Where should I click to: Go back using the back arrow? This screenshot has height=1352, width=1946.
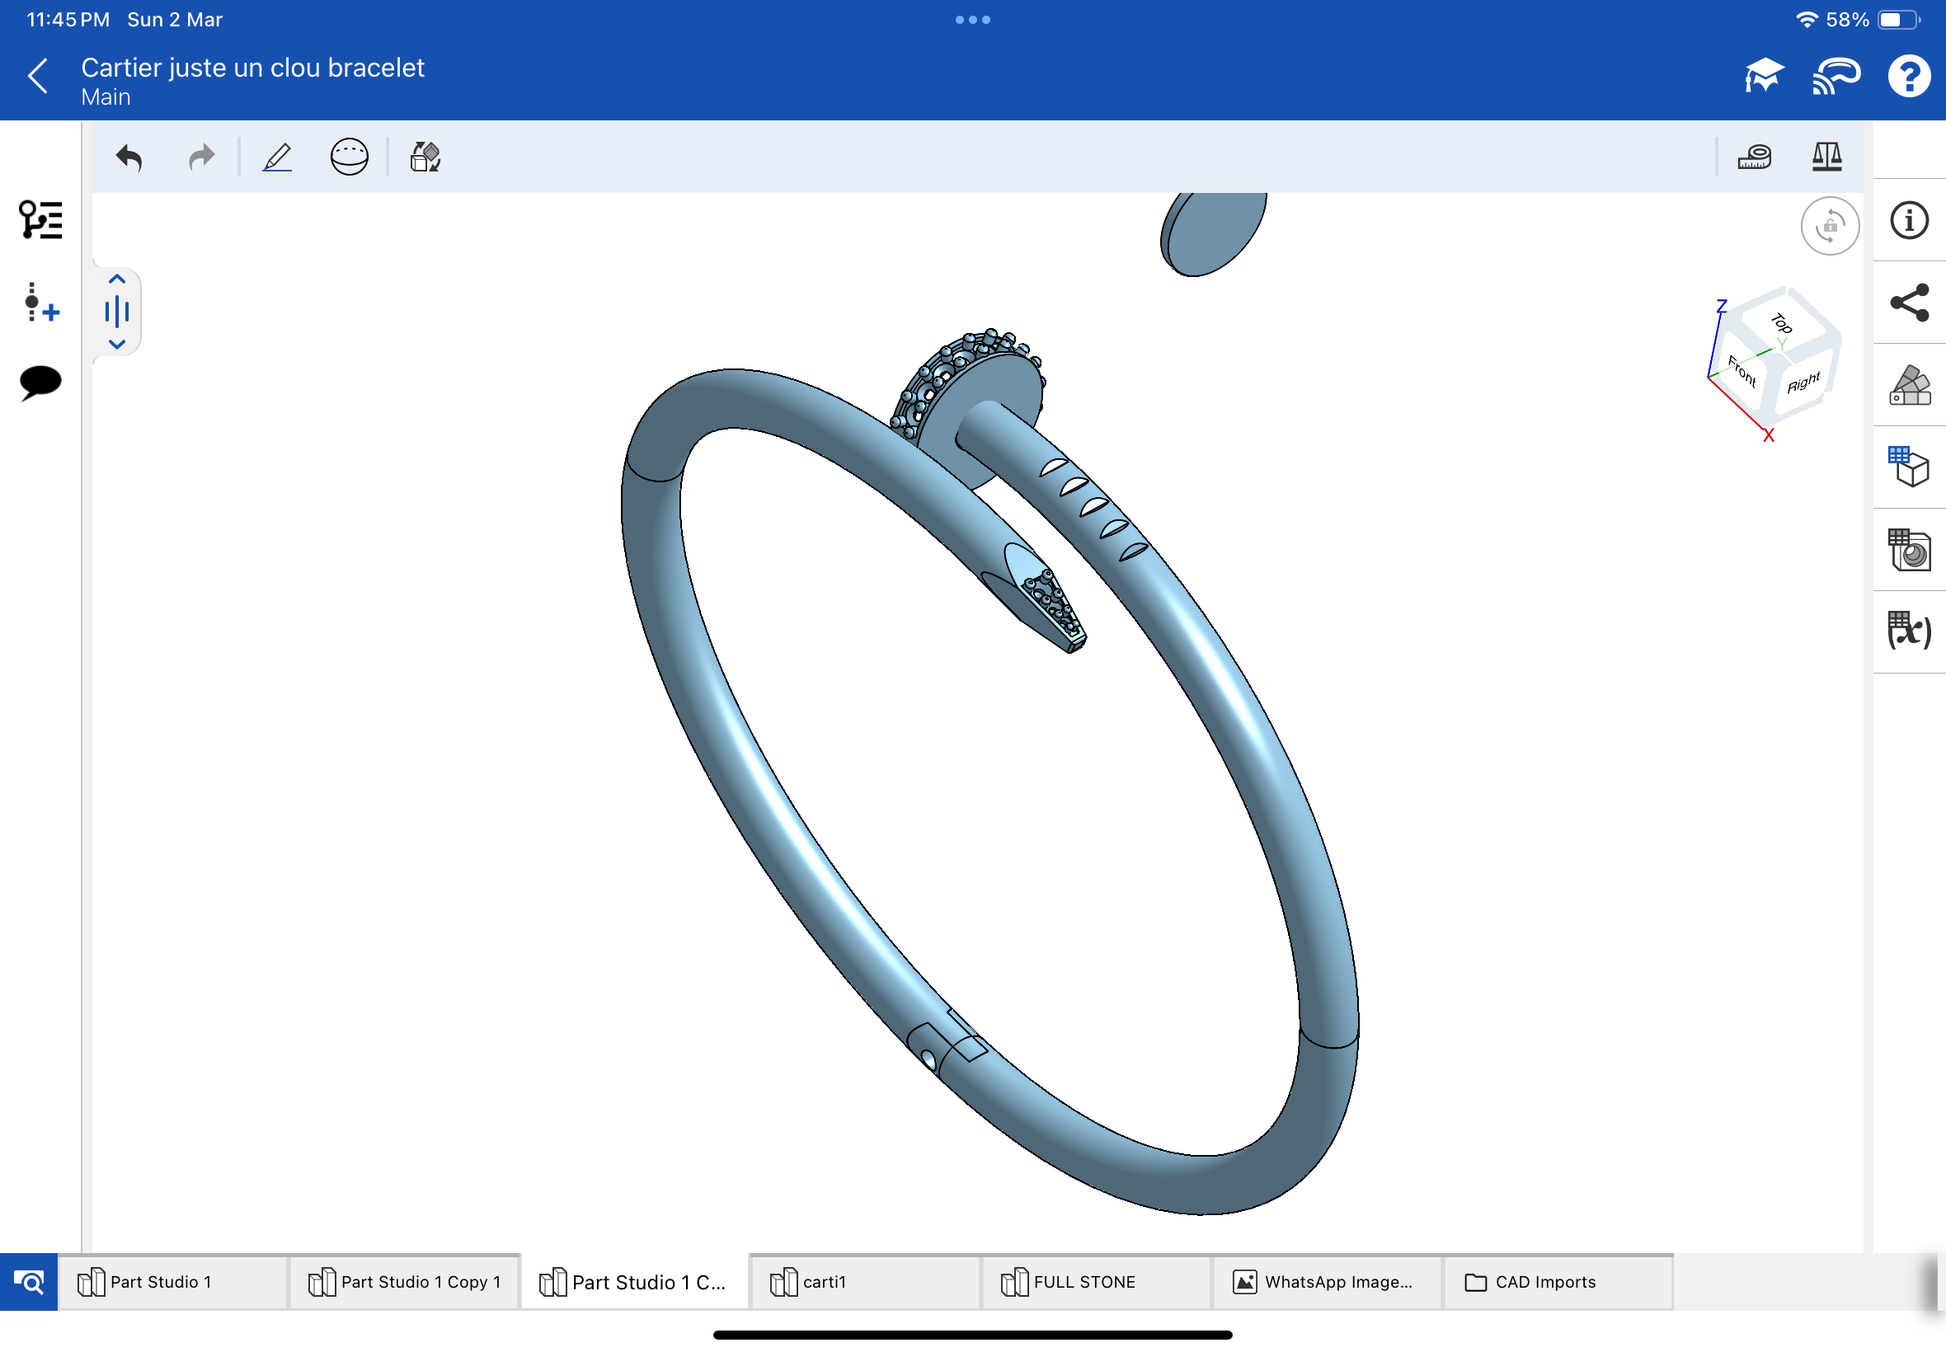coord(38,76)
